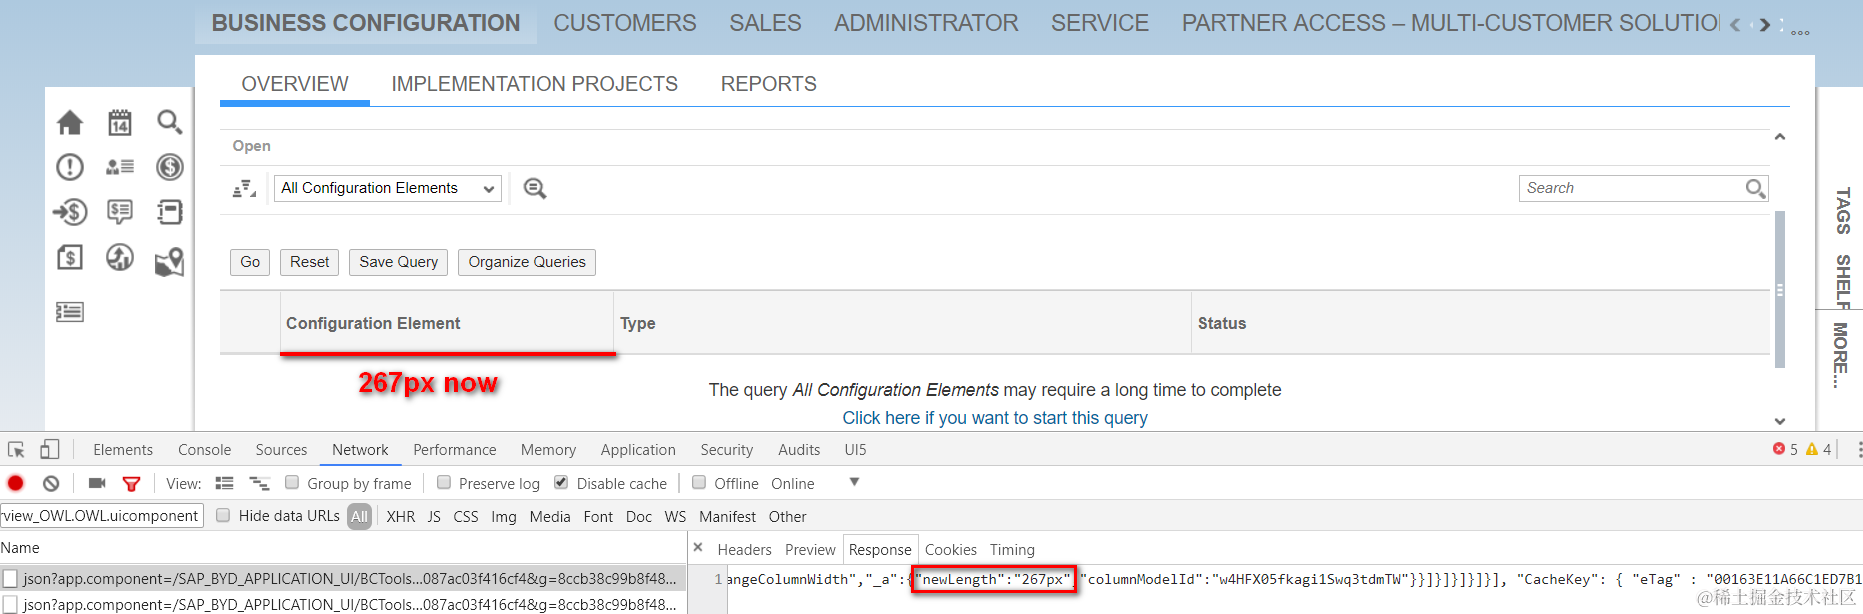Open the map with pin icon

(169, 262)
